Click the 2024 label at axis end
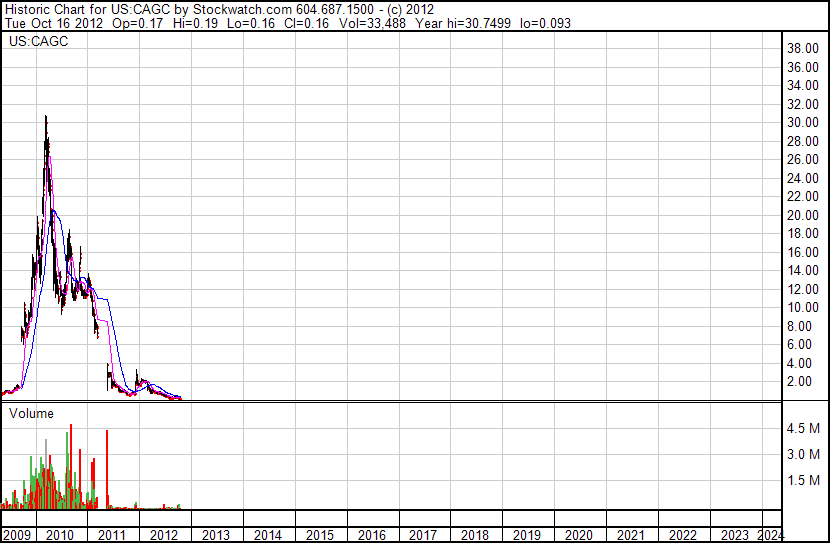The height and width of the screenshot is (543, 830). tap(771, 535)
